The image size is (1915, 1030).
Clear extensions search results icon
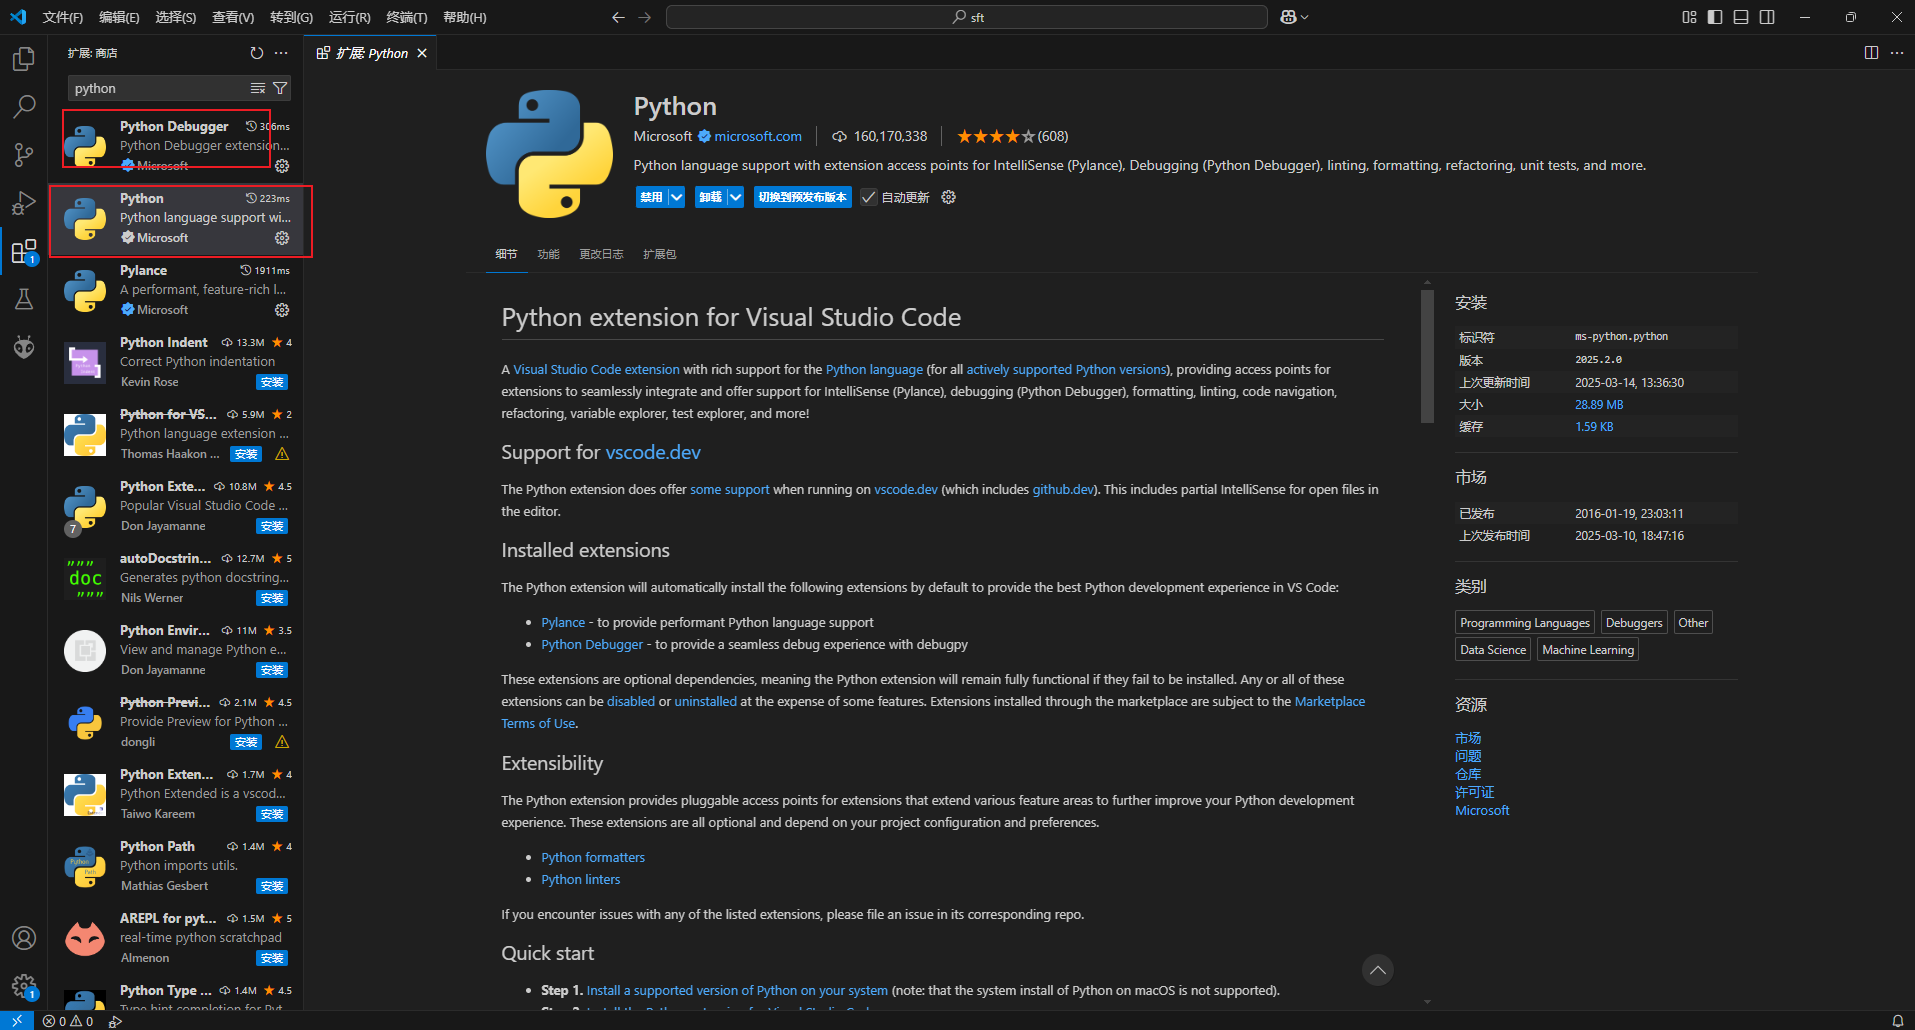257,88
